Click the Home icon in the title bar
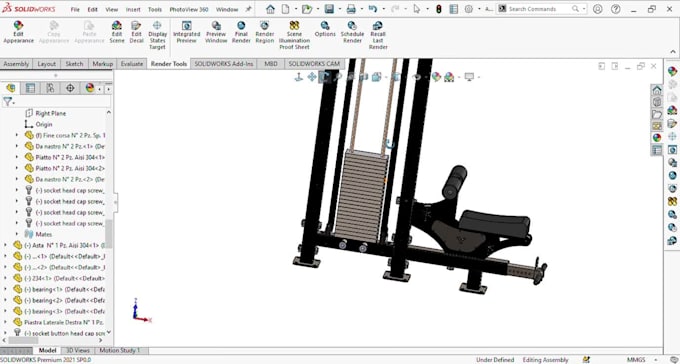 (x=270, y=9)
